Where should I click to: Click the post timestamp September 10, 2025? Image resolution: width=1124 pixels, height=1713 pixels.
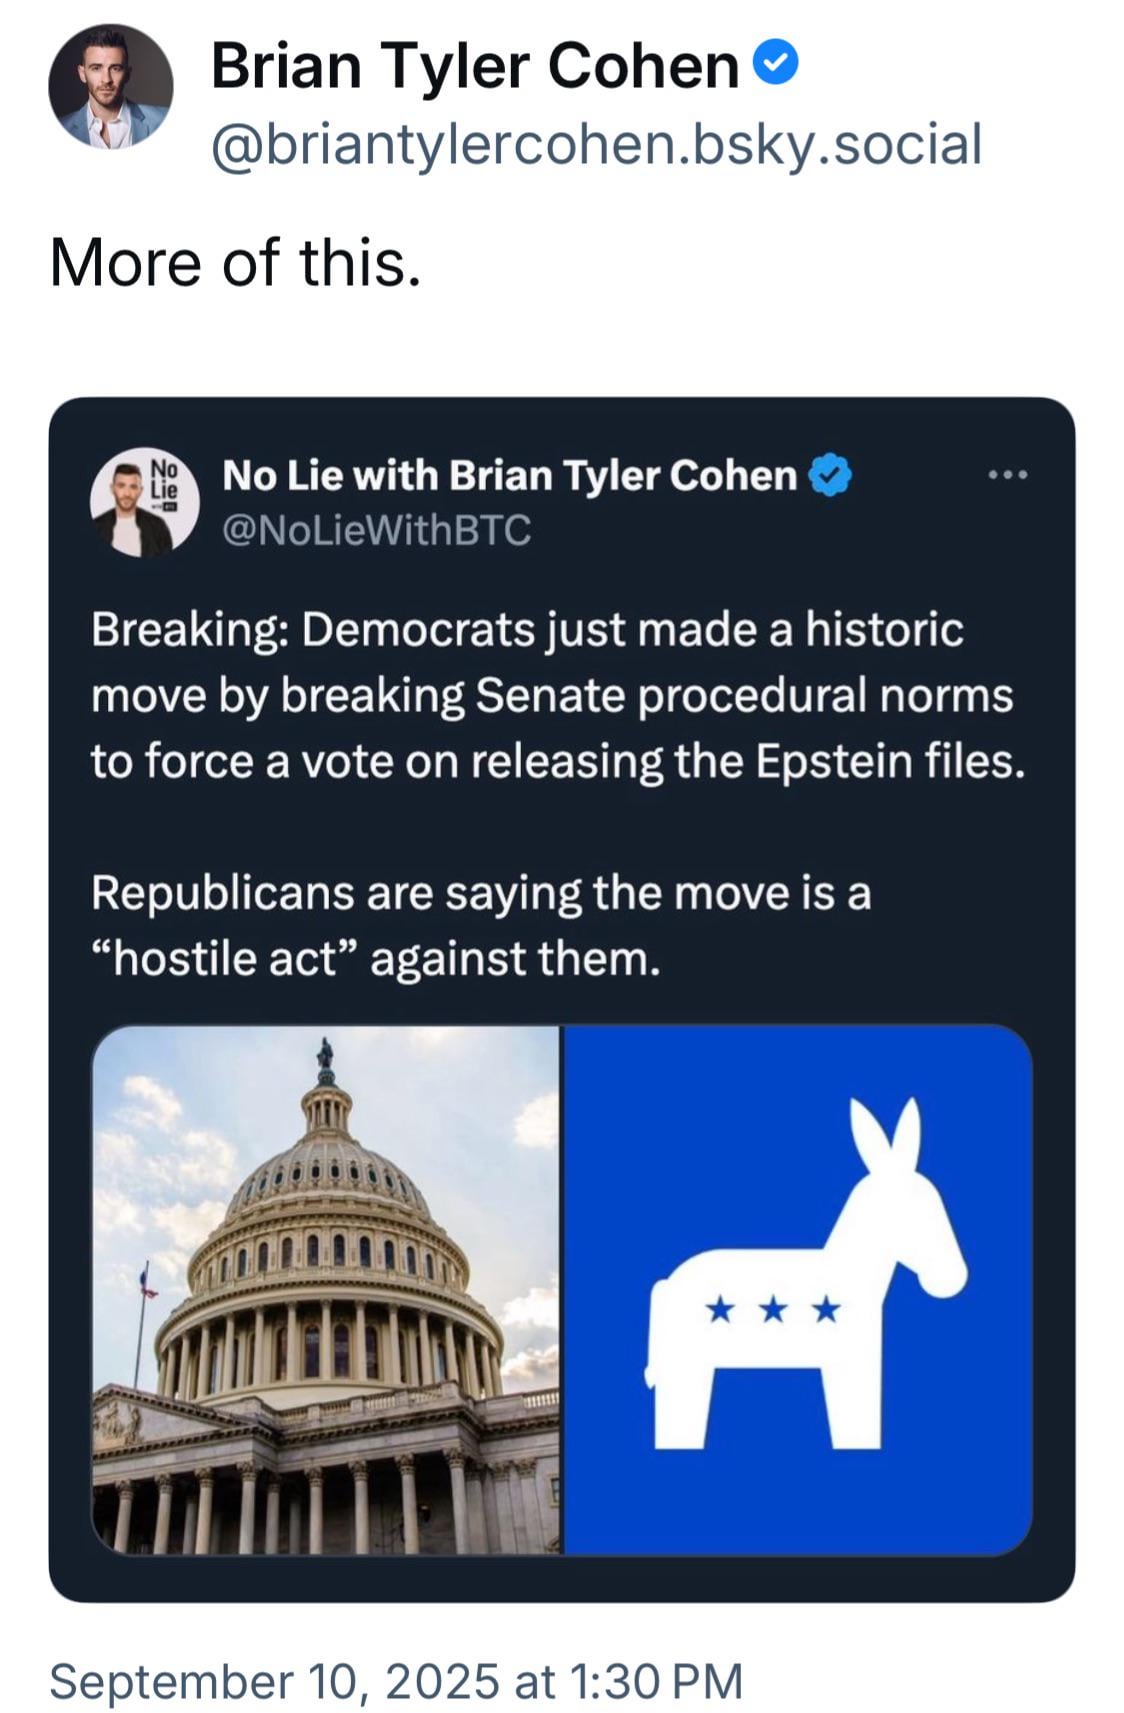396,1679
